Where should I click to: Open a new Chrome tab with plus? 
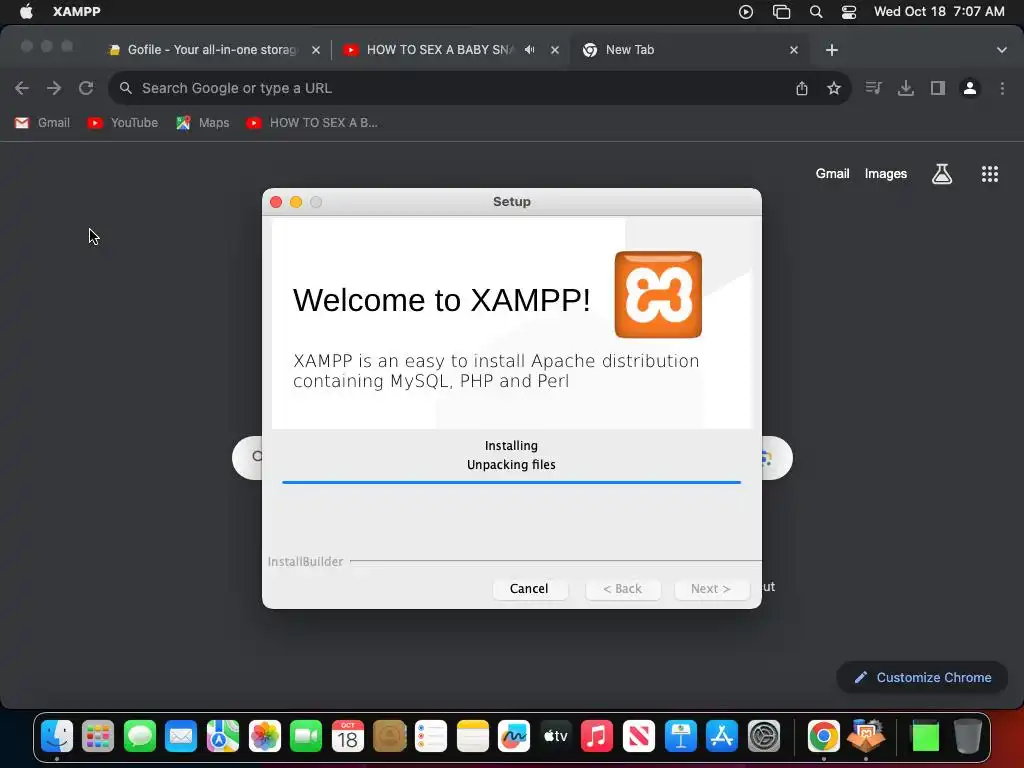tap(831, 50)
